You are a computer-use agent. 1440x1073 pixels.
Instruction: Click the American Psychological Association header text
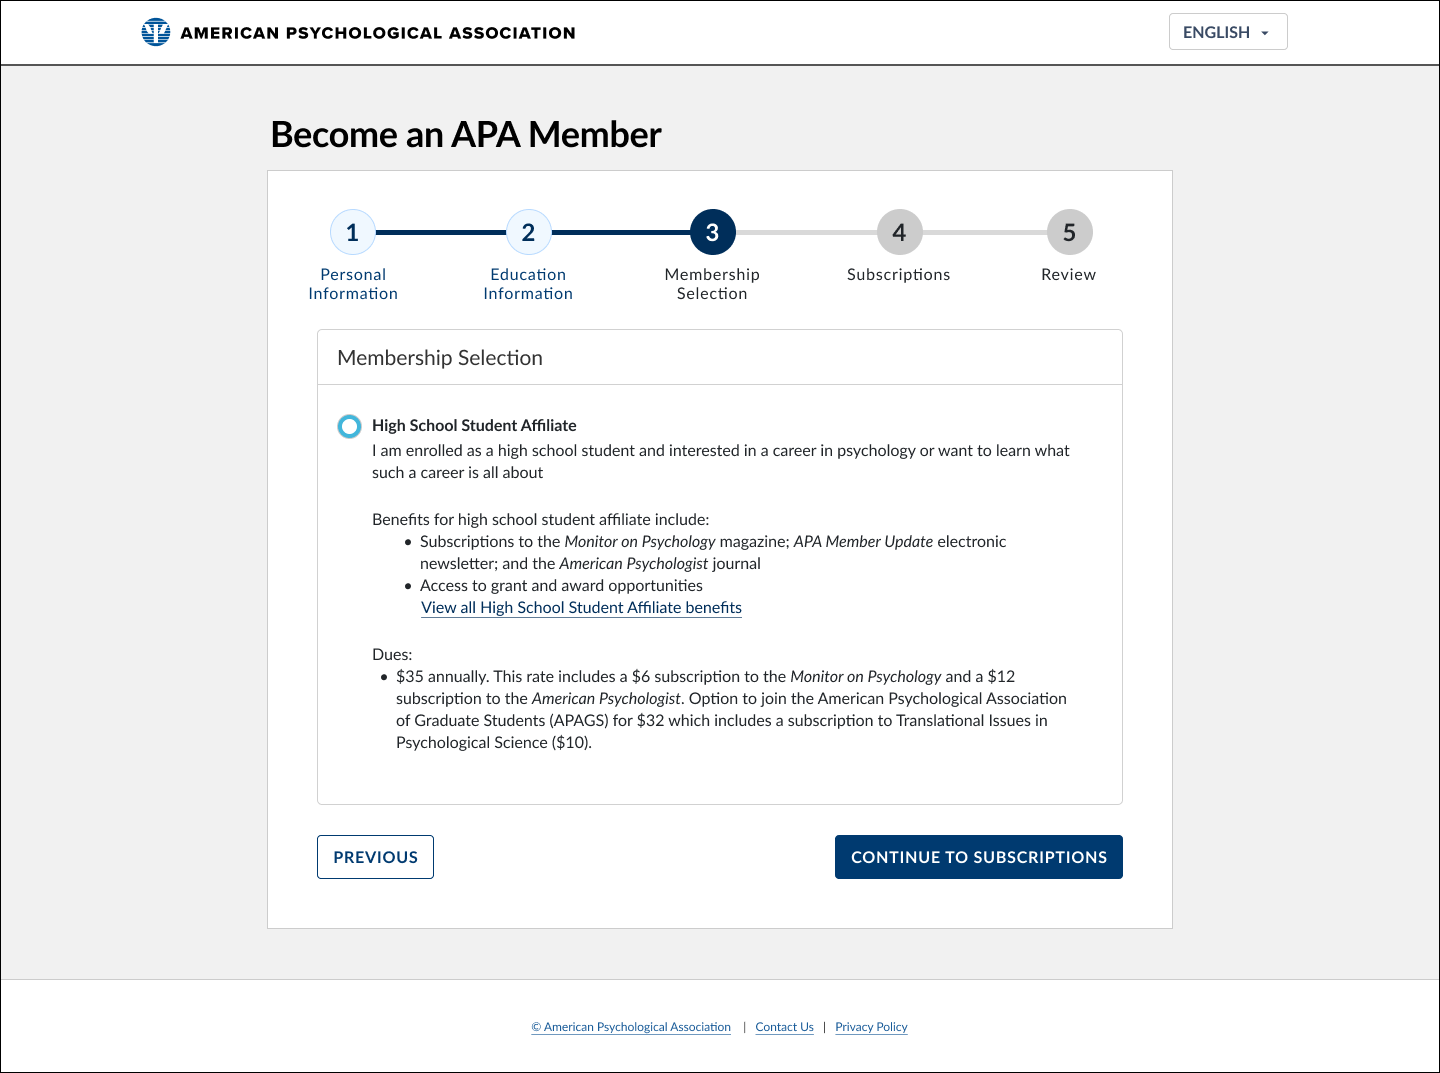click(378, 33)
